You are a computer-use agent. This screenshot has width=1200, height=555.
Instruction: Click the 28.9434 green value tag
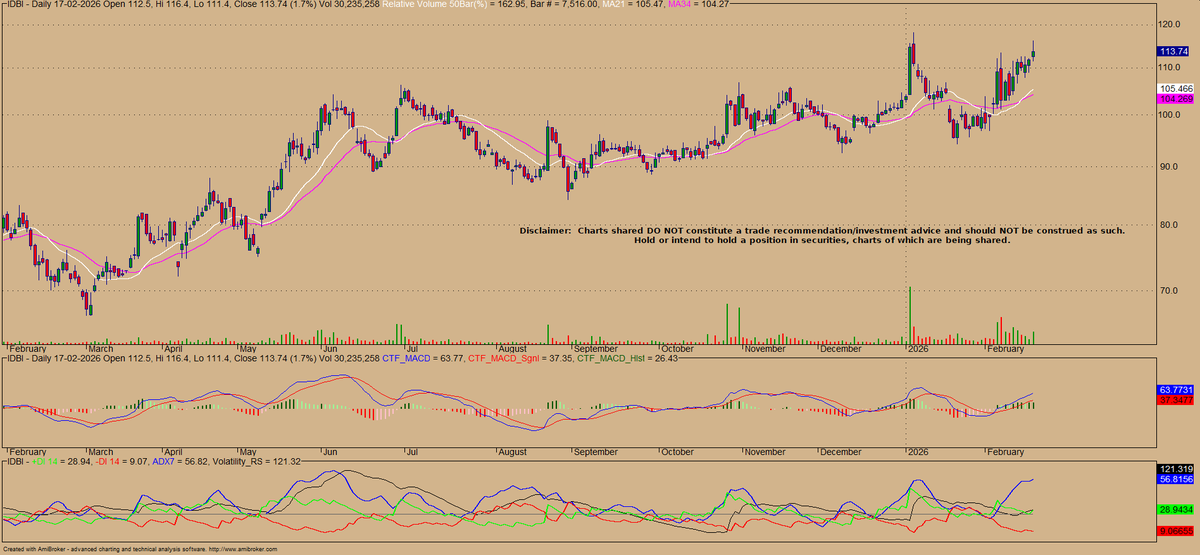(x=1176, y=509)
